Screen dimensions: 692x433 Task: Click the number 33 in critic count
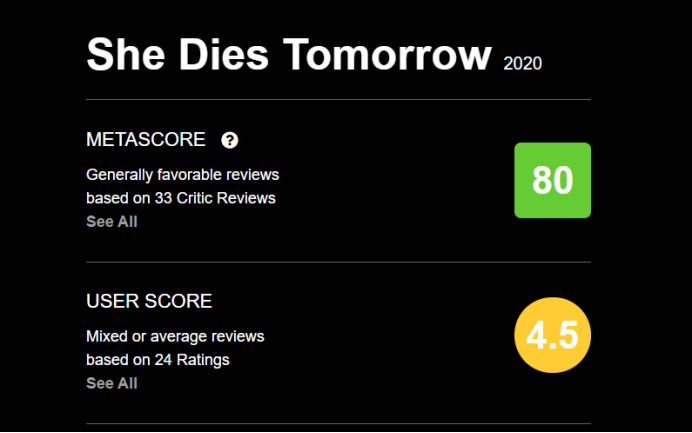pyautogui.click(x=164, y=197)
